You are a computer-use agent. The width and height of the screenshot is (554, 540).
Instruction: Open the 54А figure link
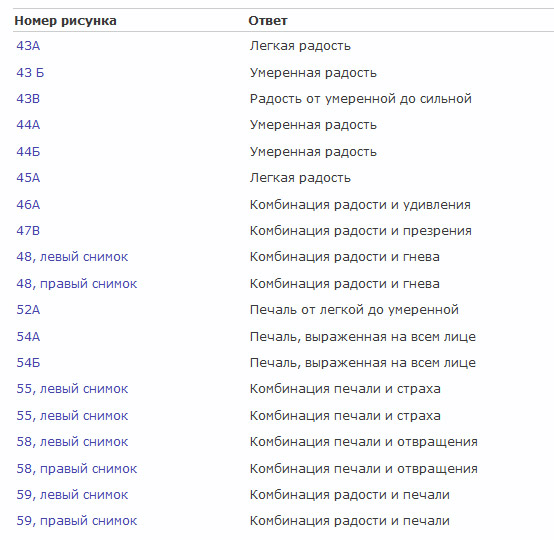(x=28, y=336)
